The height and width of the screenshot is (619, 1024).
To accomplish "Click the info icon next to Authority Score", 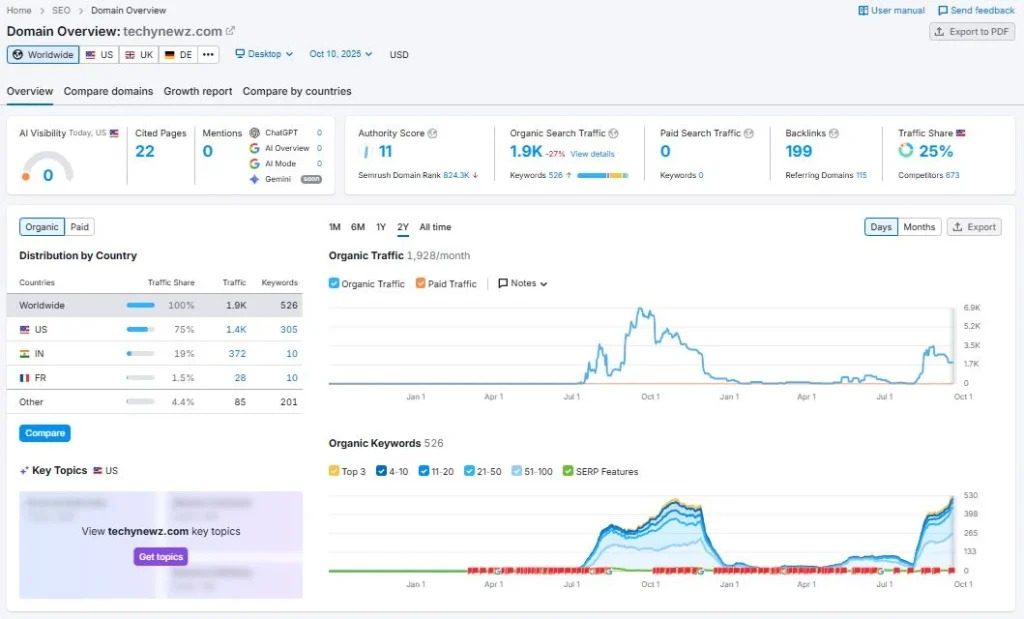I will pyautogui.click(x=432, y=133).
